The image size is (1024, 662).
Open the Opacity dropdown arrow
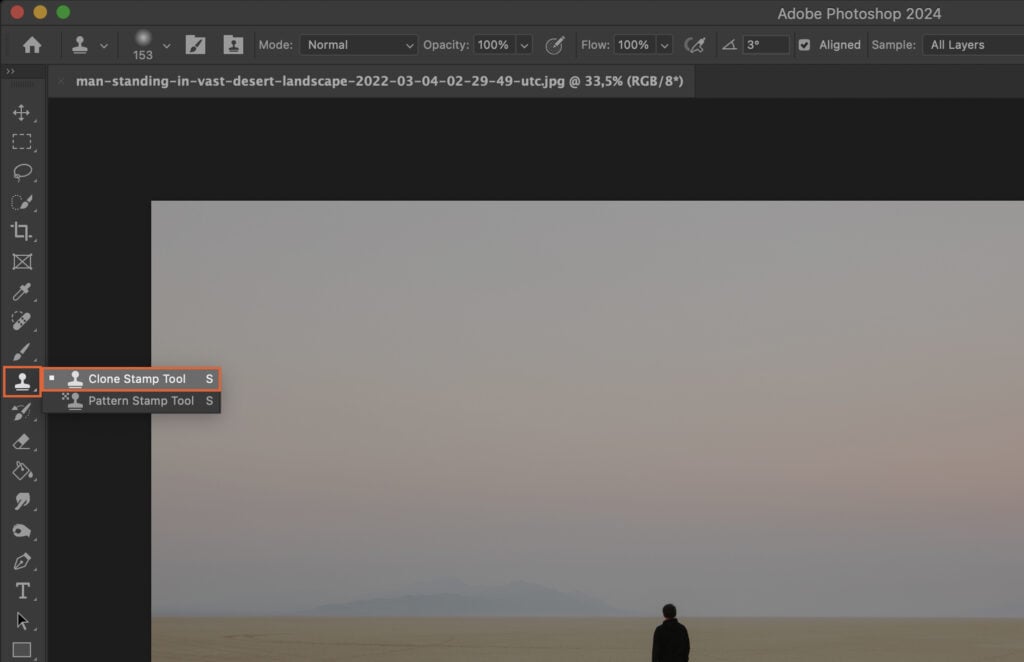click(x=524, y=44)
